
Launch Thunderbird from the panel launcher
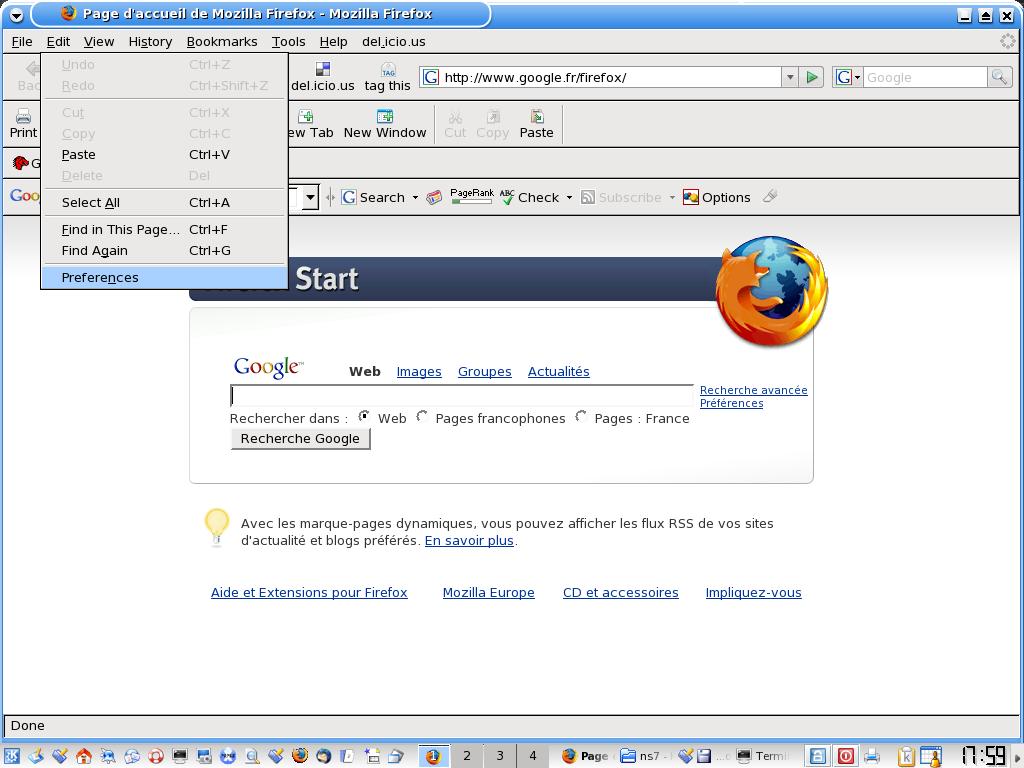(323, 756)
